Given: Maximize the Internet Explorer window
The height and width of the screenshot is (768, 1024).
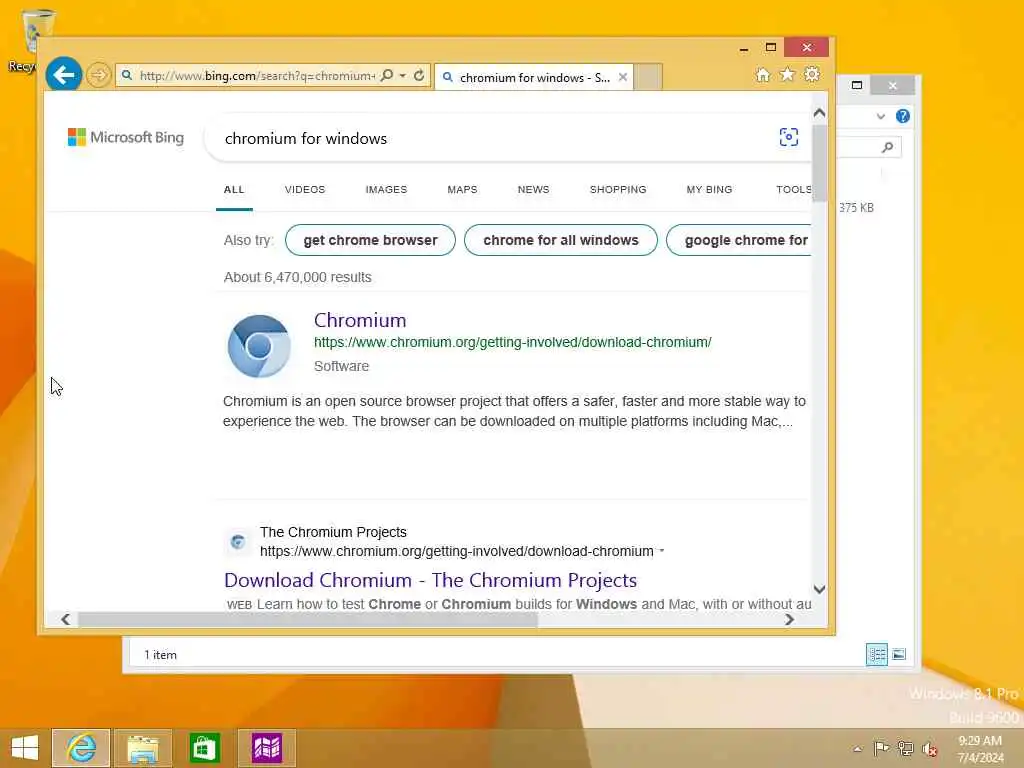Looking at the screenshot, I should [x=771, y=48].
